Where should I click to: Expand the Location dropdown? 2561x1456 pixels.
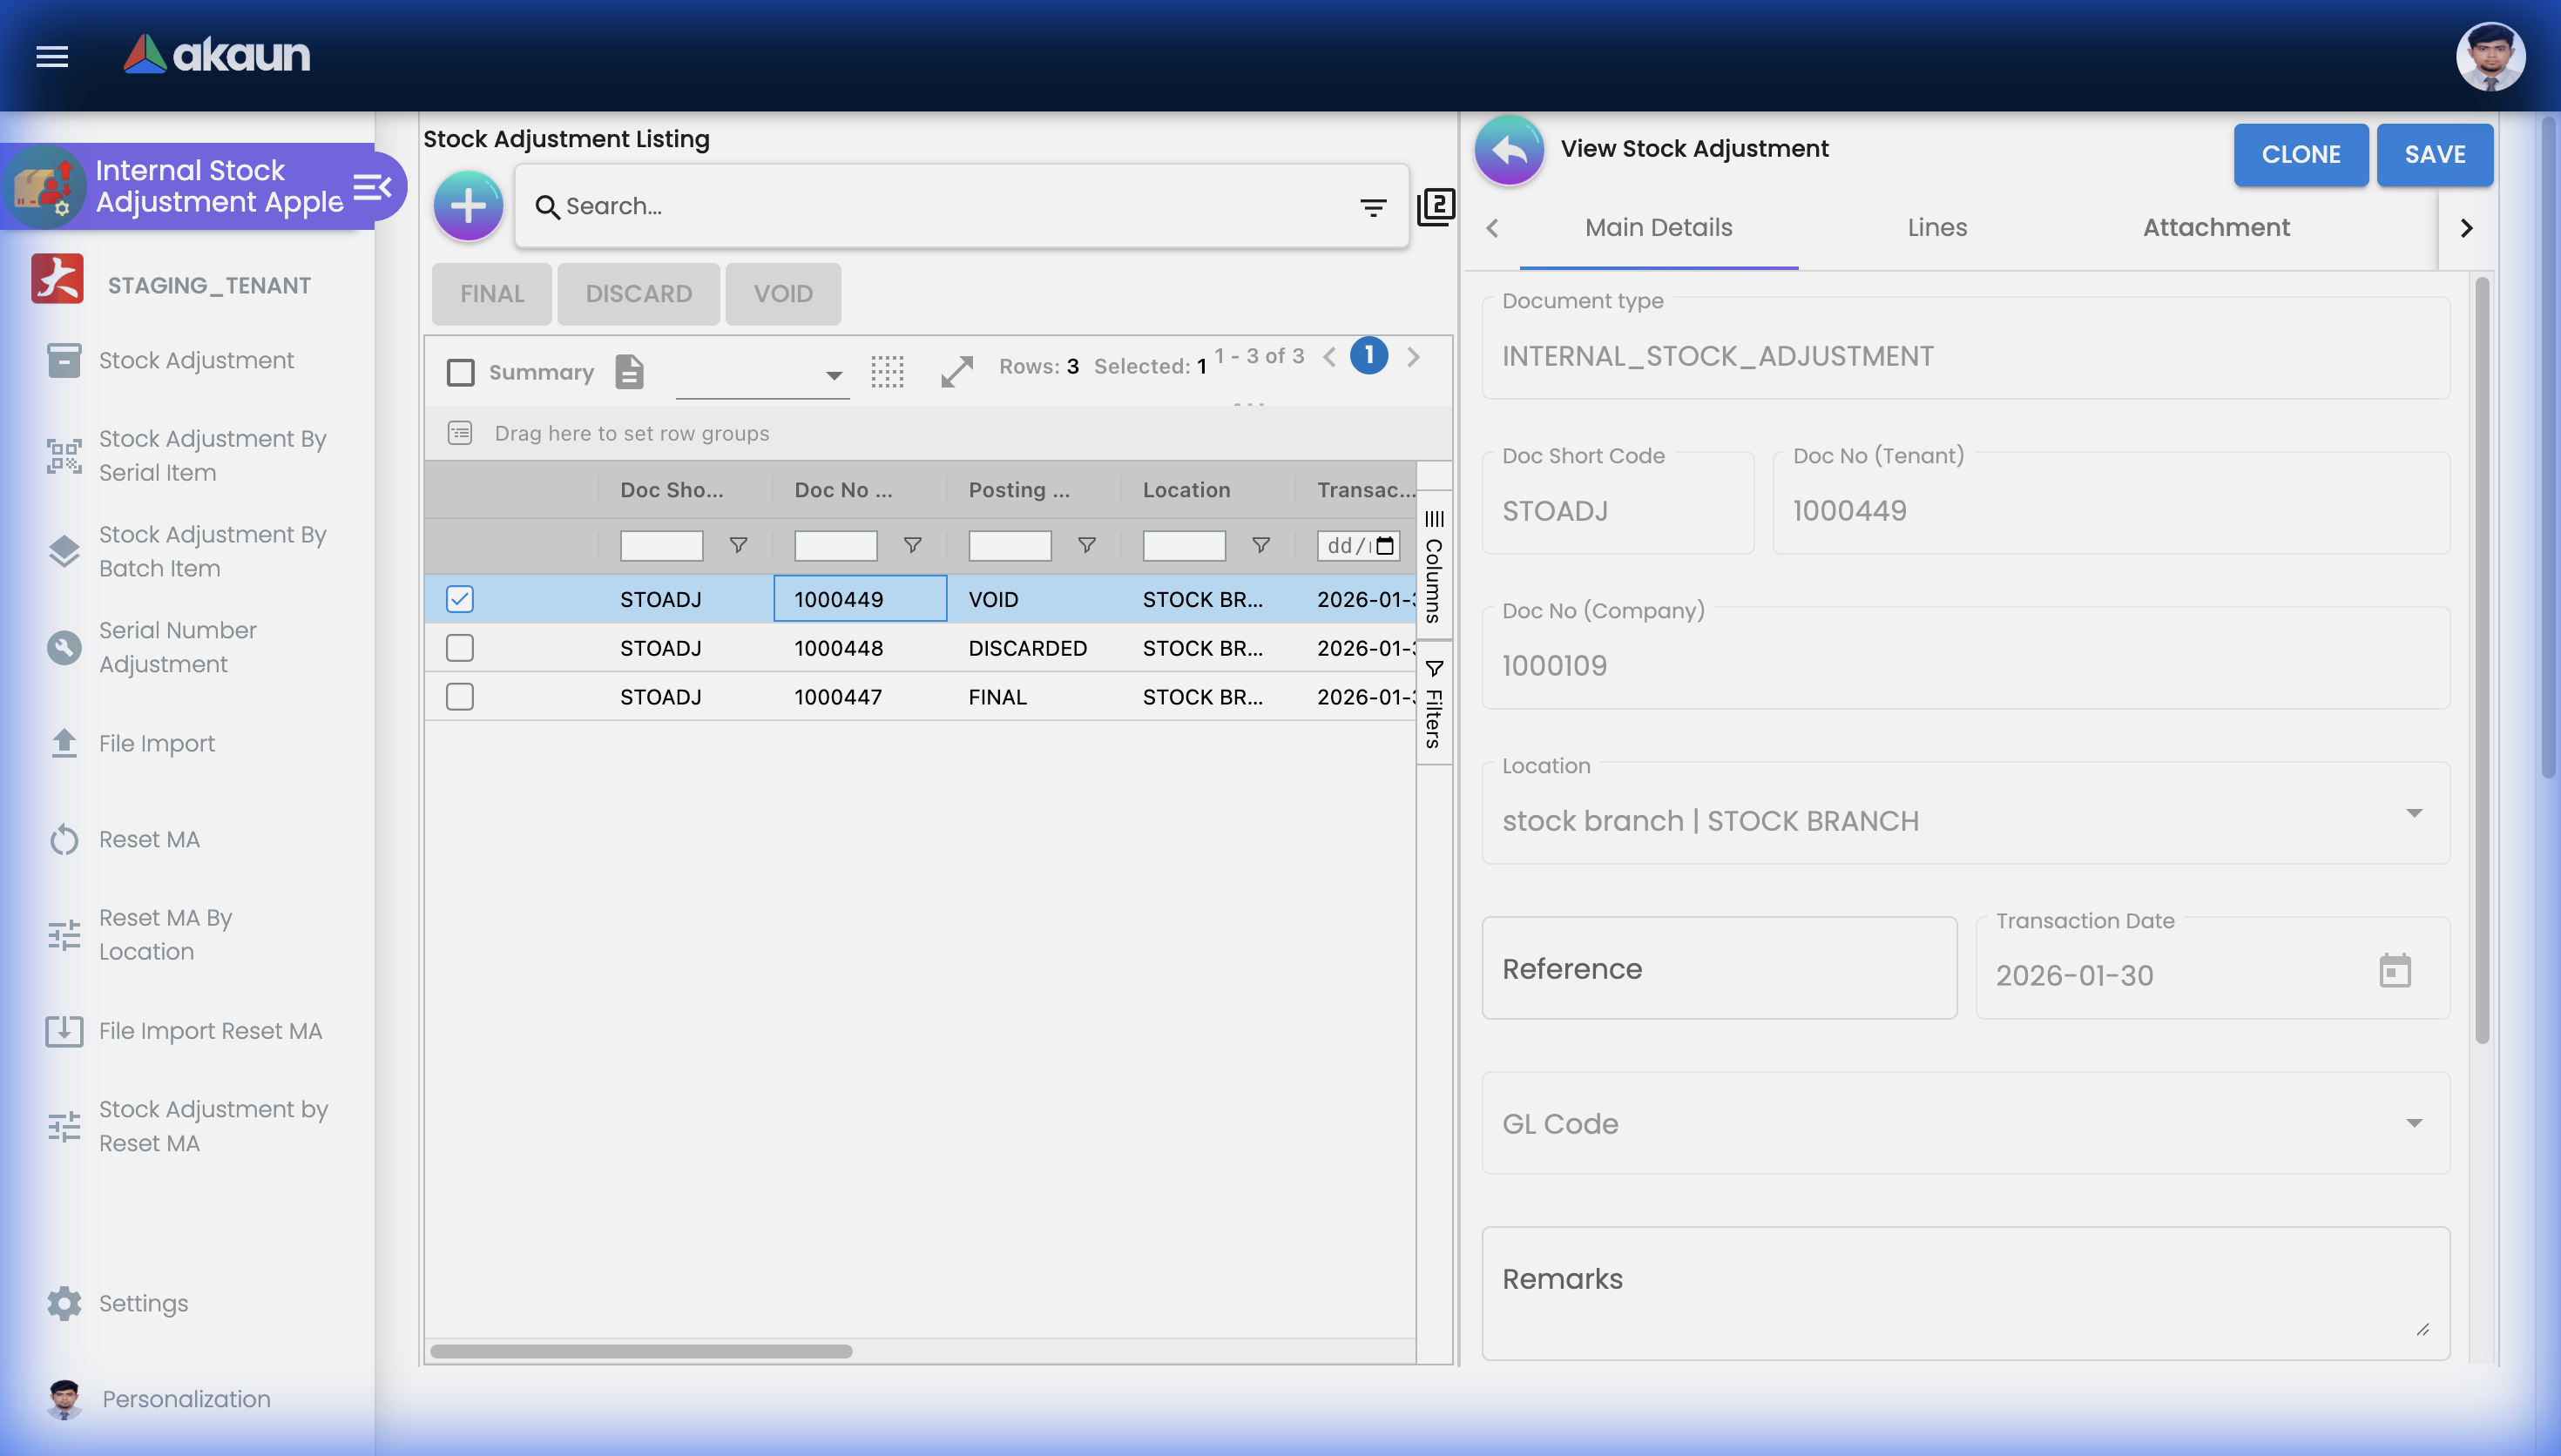click(2414, 813)
